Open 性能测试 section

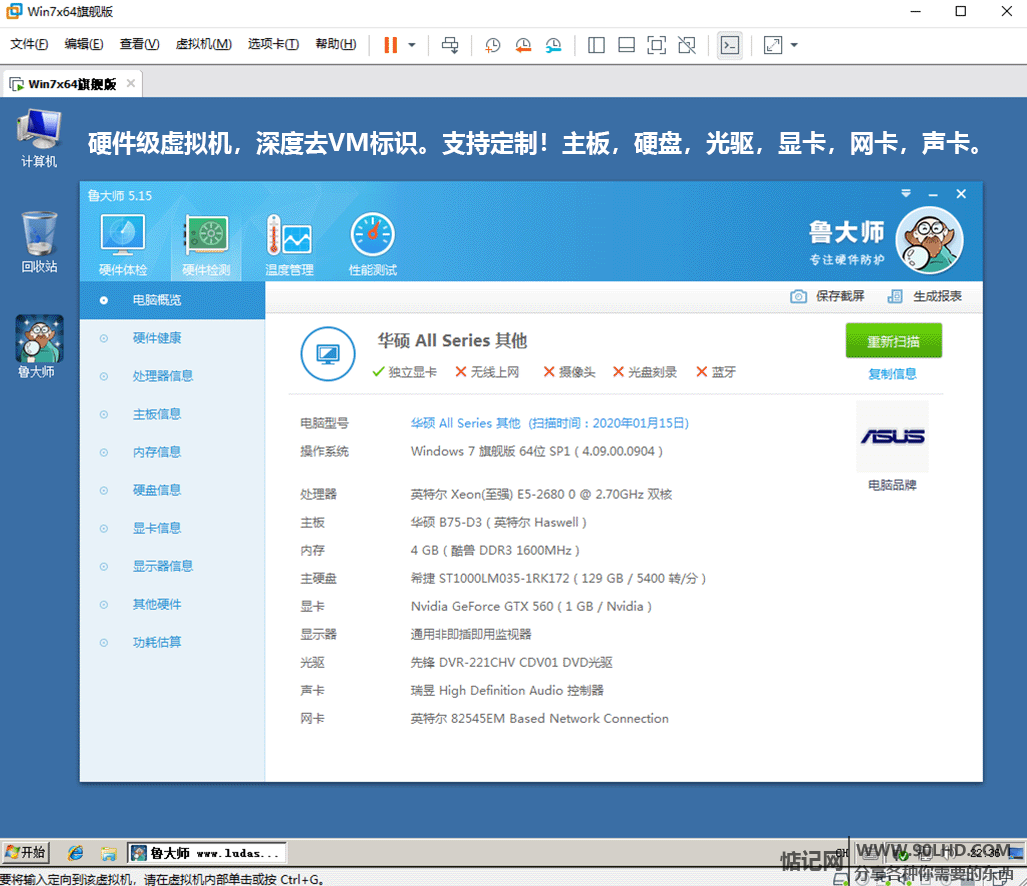pyautogui.click(x=373, y=245)
